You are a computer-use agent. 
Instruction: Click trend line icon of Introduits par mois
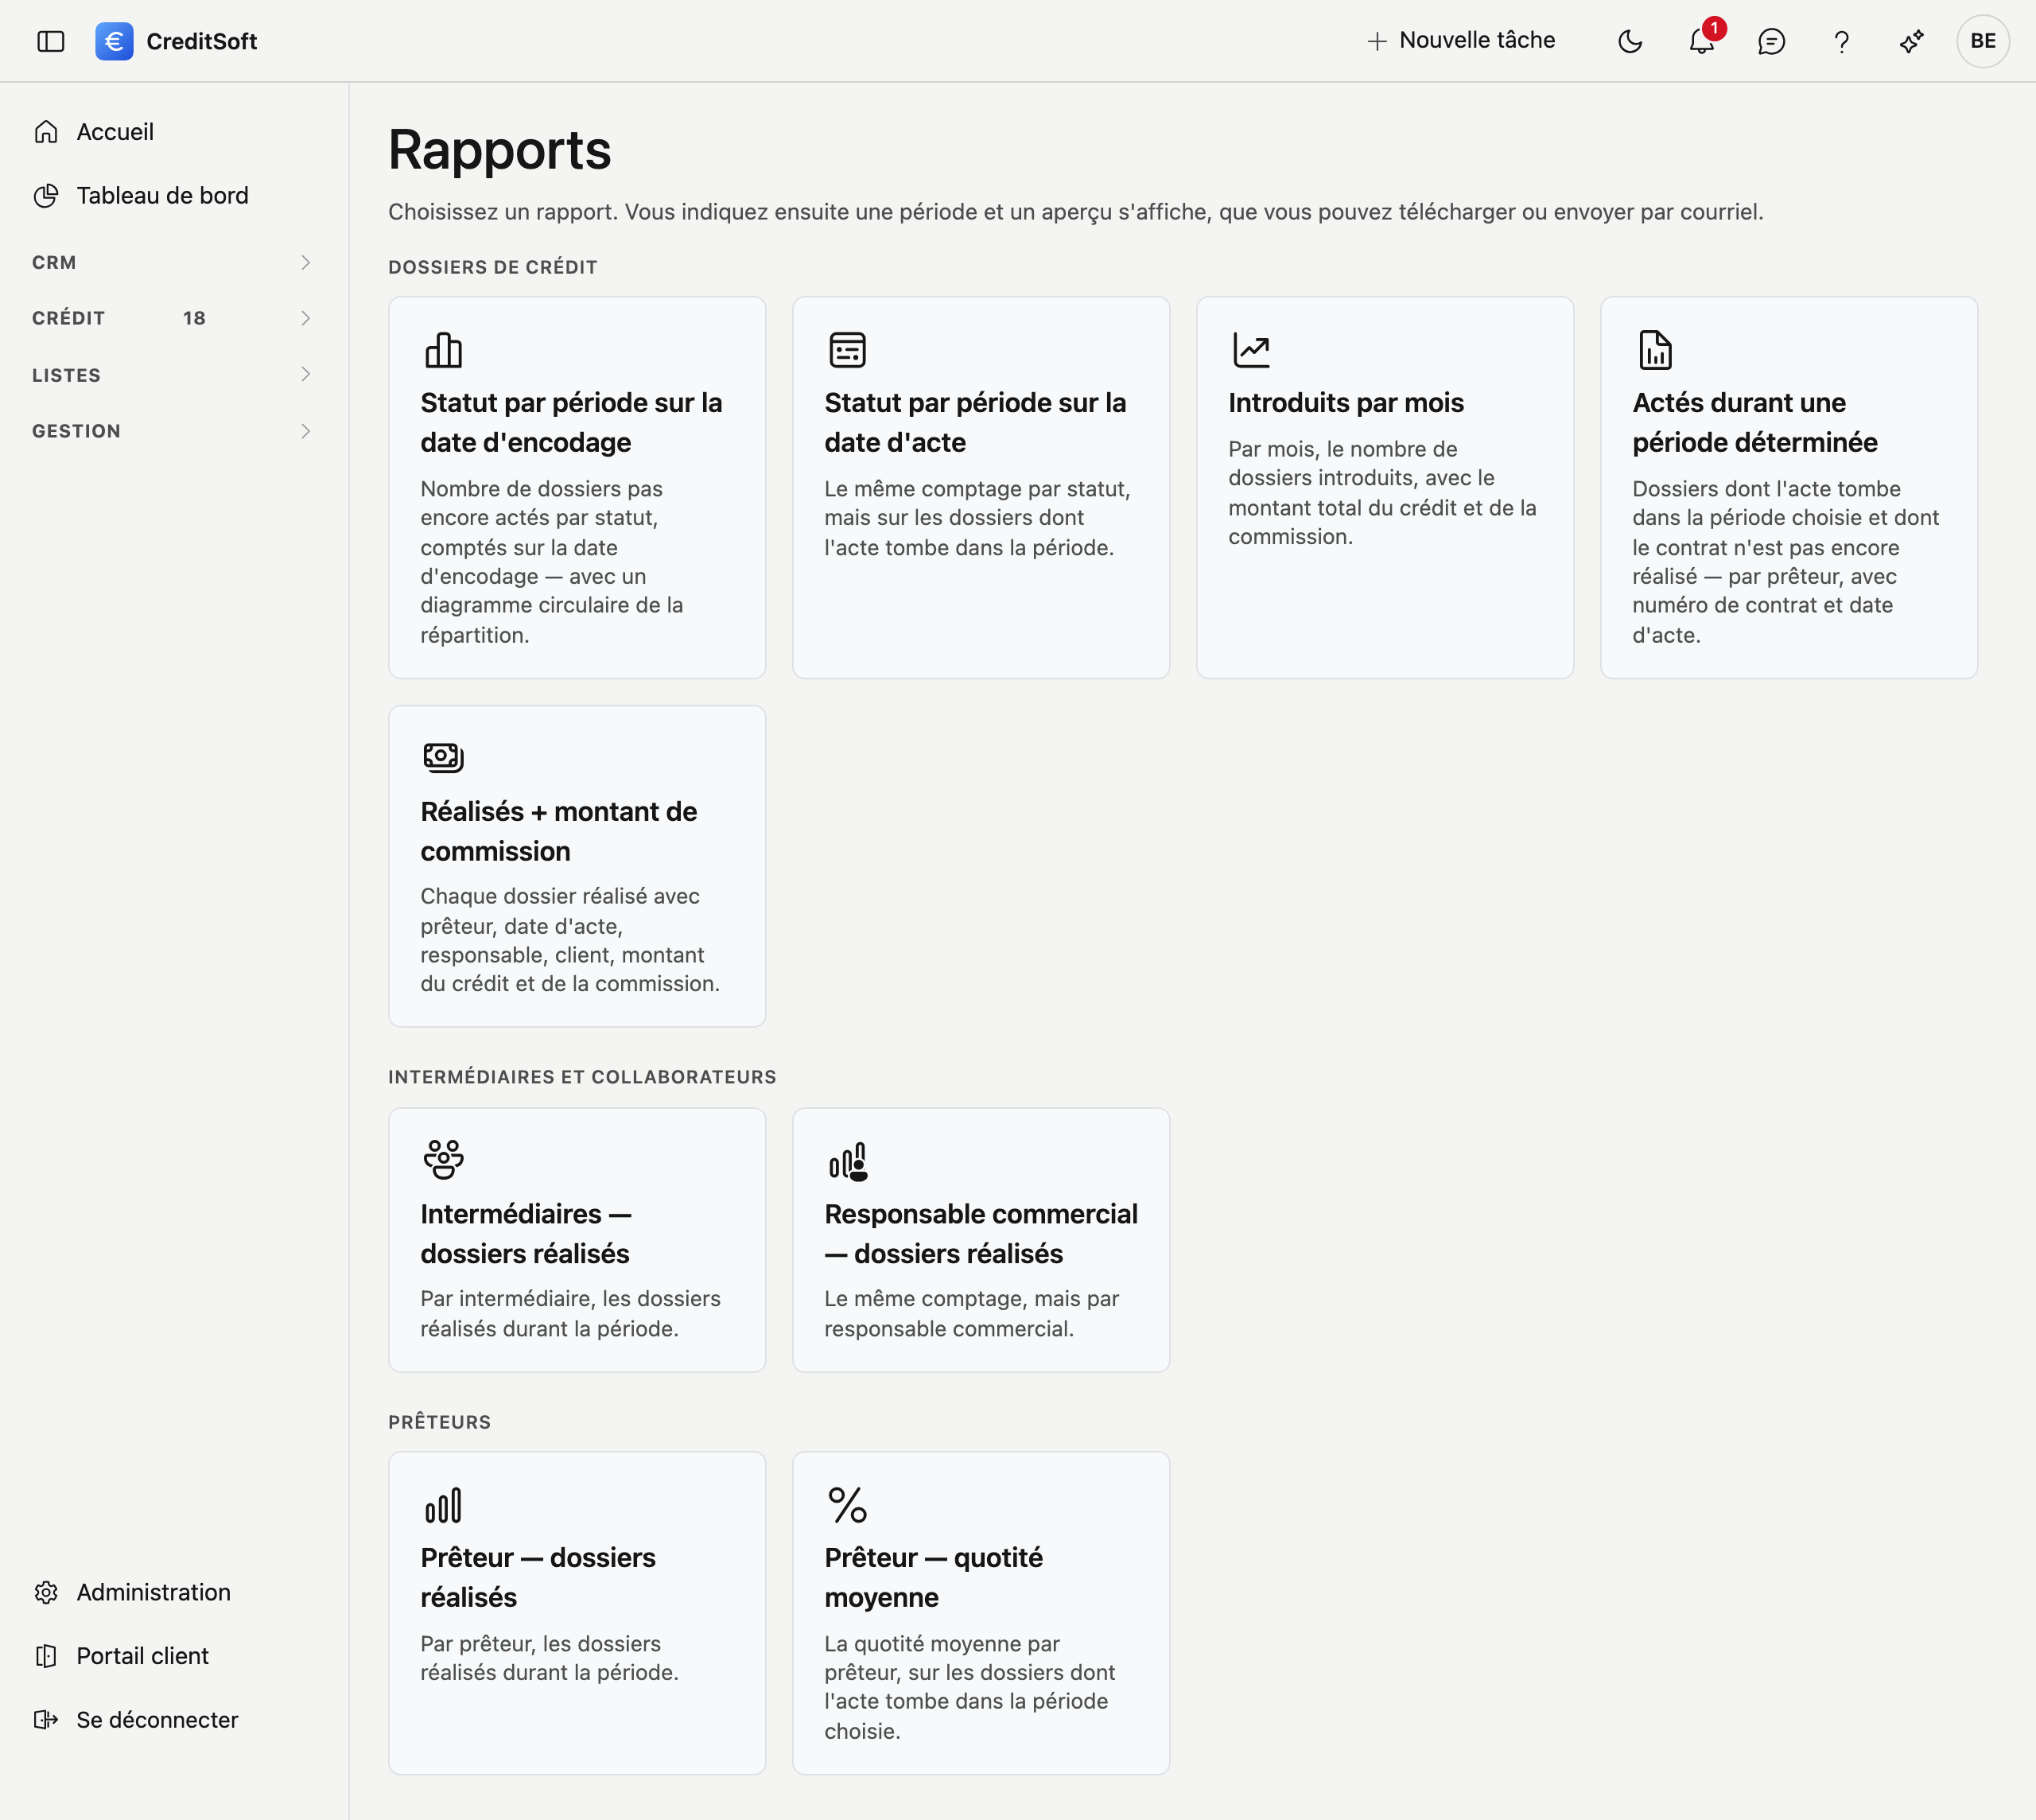(x=1251, y=350)
